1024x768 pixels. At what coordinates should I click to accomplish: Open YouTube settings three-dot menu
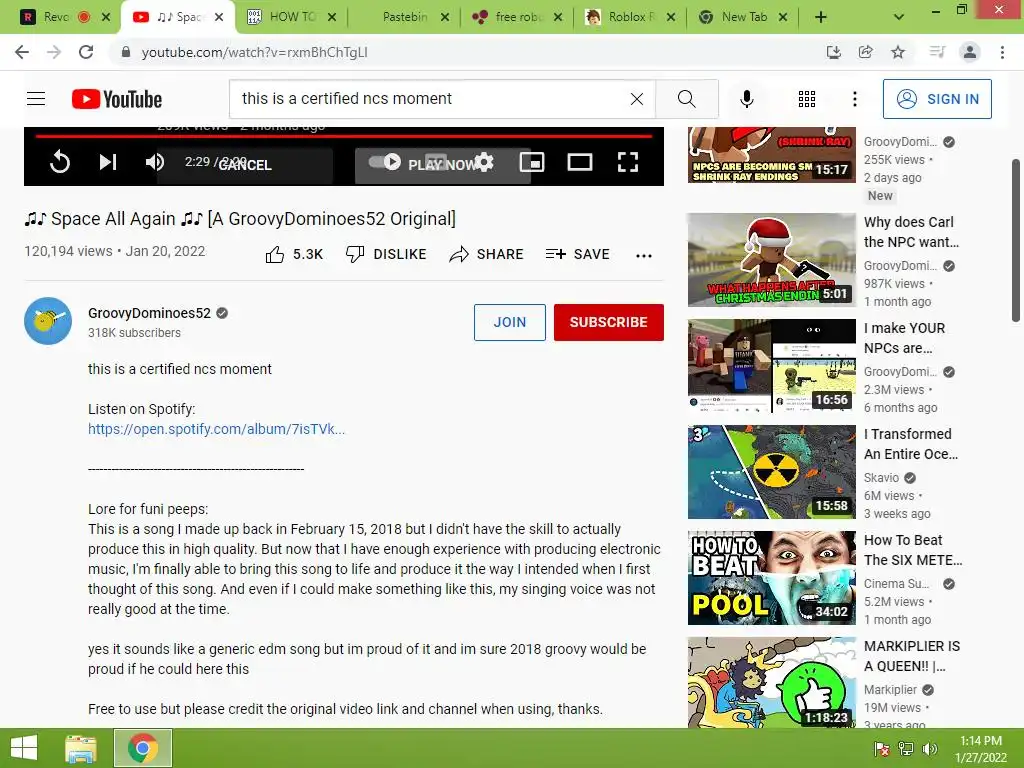click(x=854, y=99)
